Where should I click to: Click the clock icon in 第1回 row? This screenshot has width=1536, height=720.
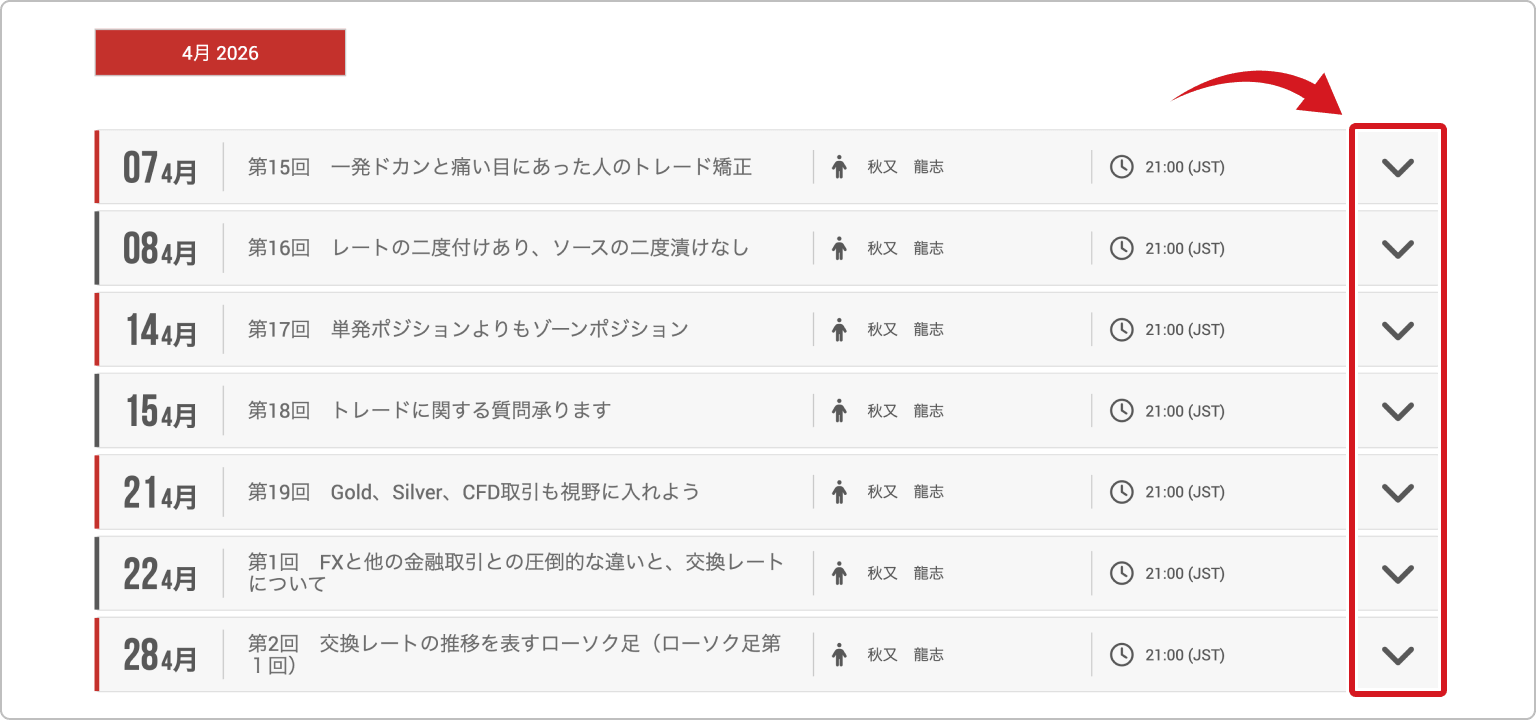pyautogui.click(x=1122, y=573)
